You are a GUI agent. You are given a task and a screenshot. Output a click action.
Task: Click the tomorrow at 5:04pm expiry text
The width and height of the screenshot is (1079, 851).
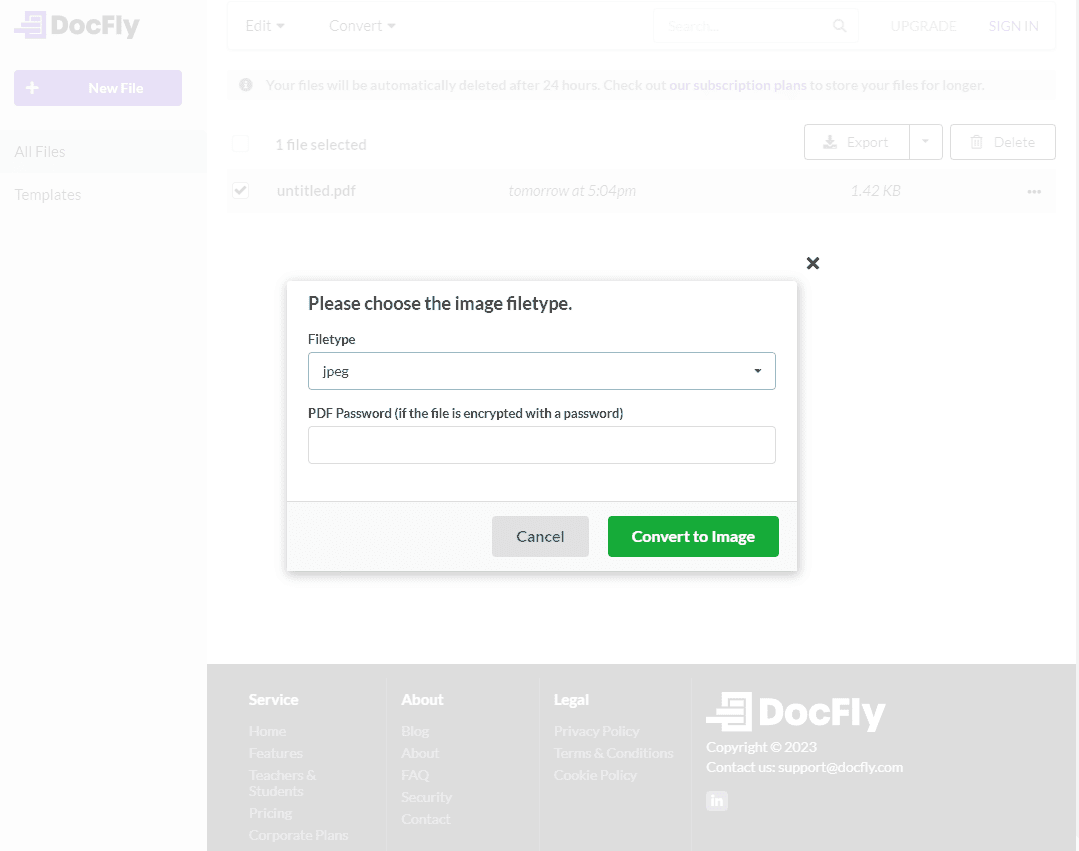(x=572, y=191)
